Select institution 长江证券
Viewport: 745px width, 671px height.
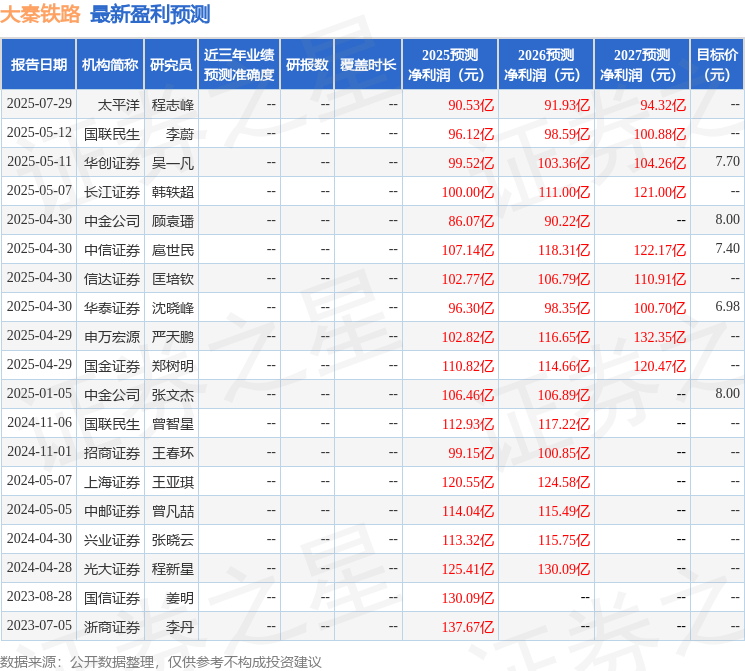click(x=112, y=192)
